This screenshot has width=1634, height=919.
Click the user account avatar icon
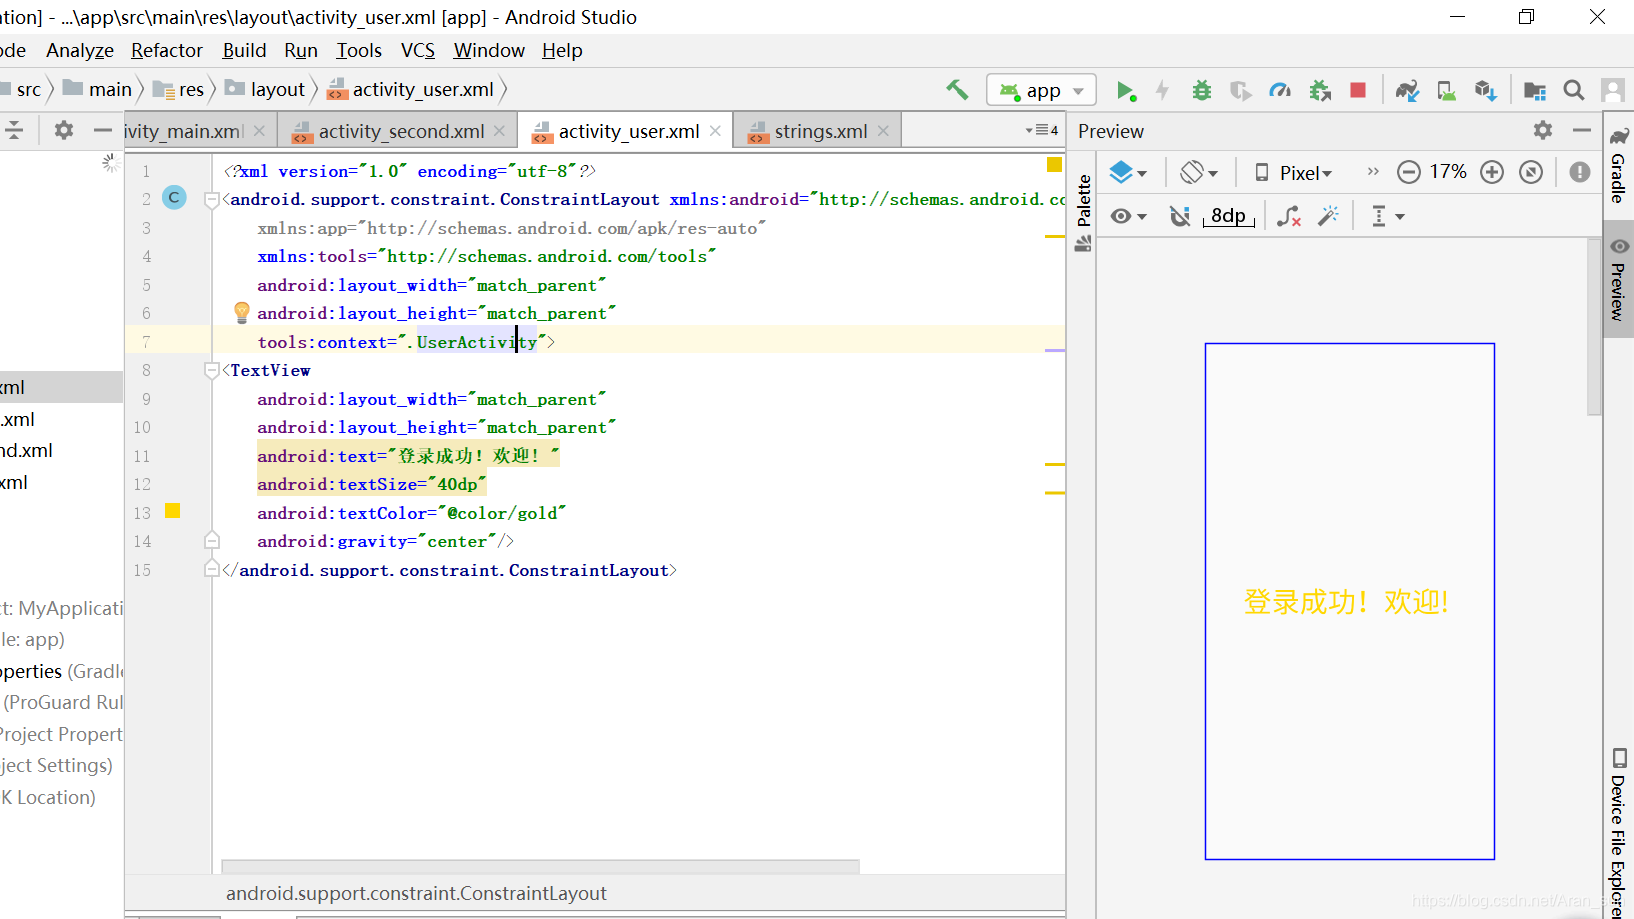point(1612,91)
